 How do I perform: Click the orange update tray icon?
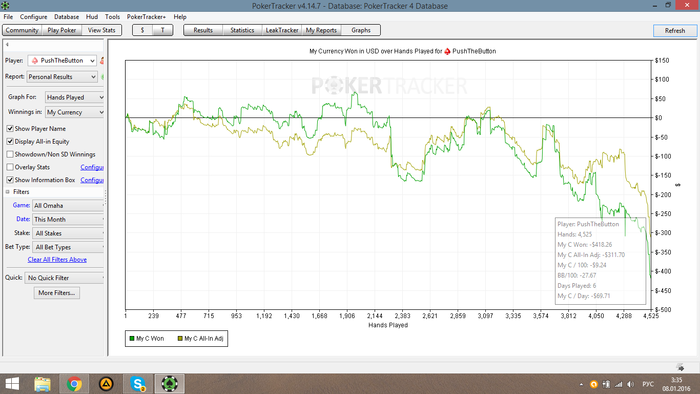point(594,384)
